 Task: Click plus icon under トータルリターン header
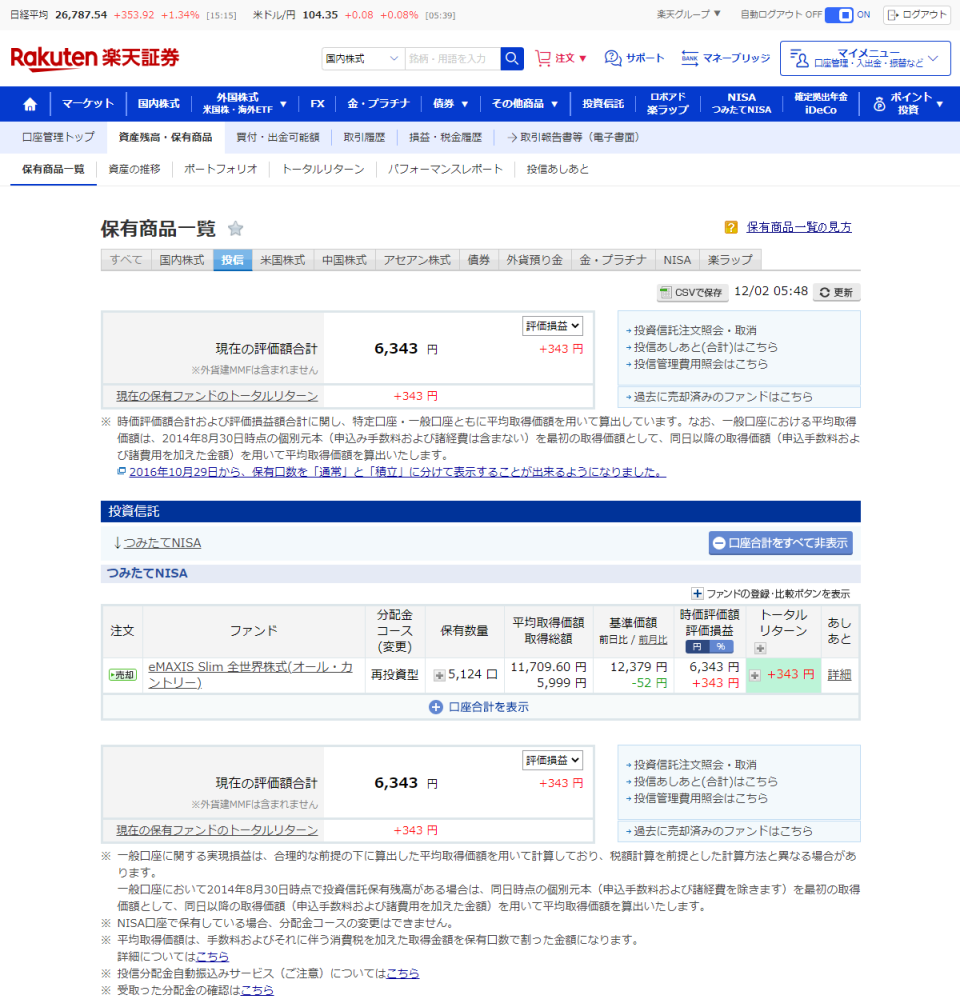(x=760, y=649)
